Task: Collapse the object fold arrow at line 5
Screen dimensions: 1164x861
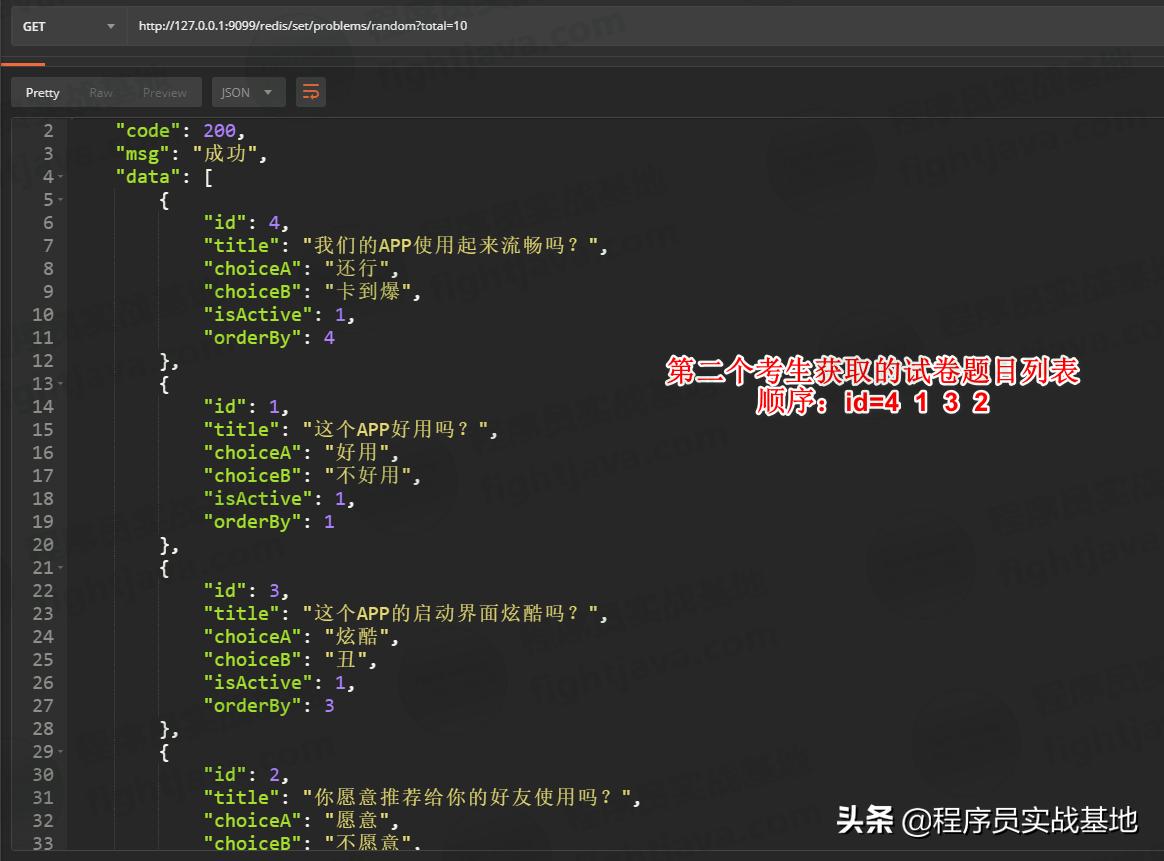Action: click(x=60, y=200)
